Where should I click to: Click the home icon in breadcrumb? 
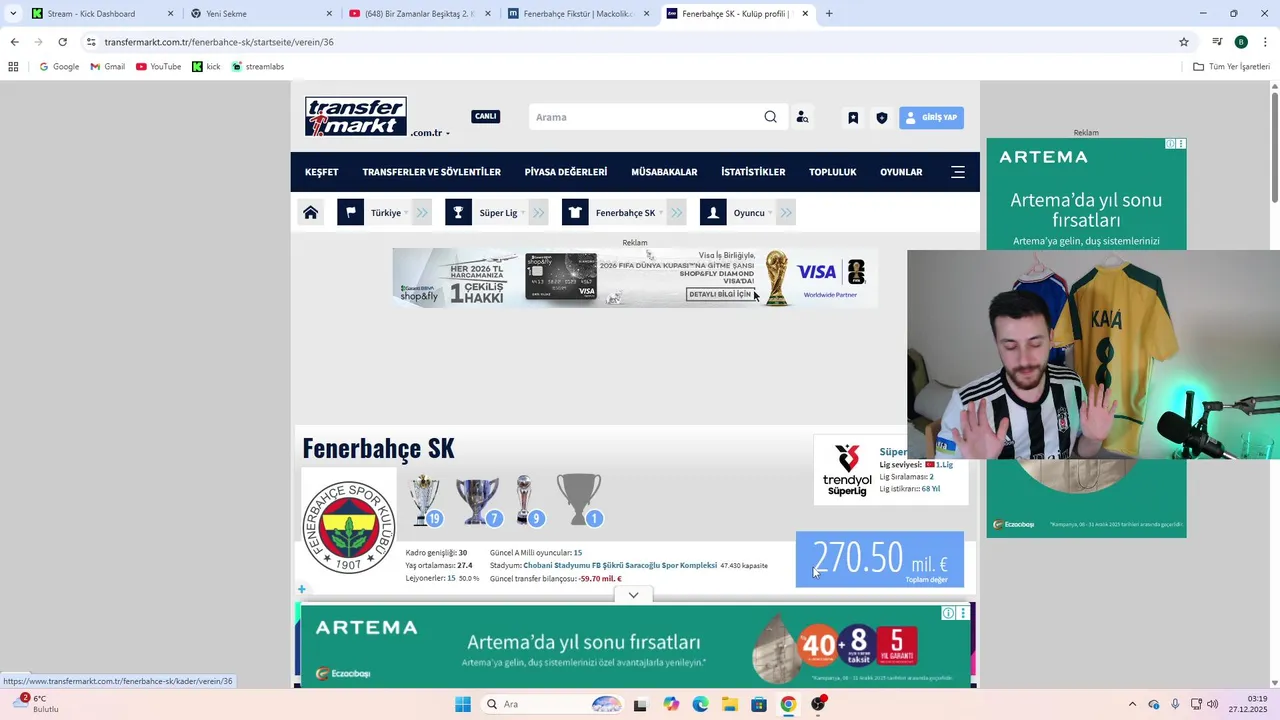coord(310,212)
